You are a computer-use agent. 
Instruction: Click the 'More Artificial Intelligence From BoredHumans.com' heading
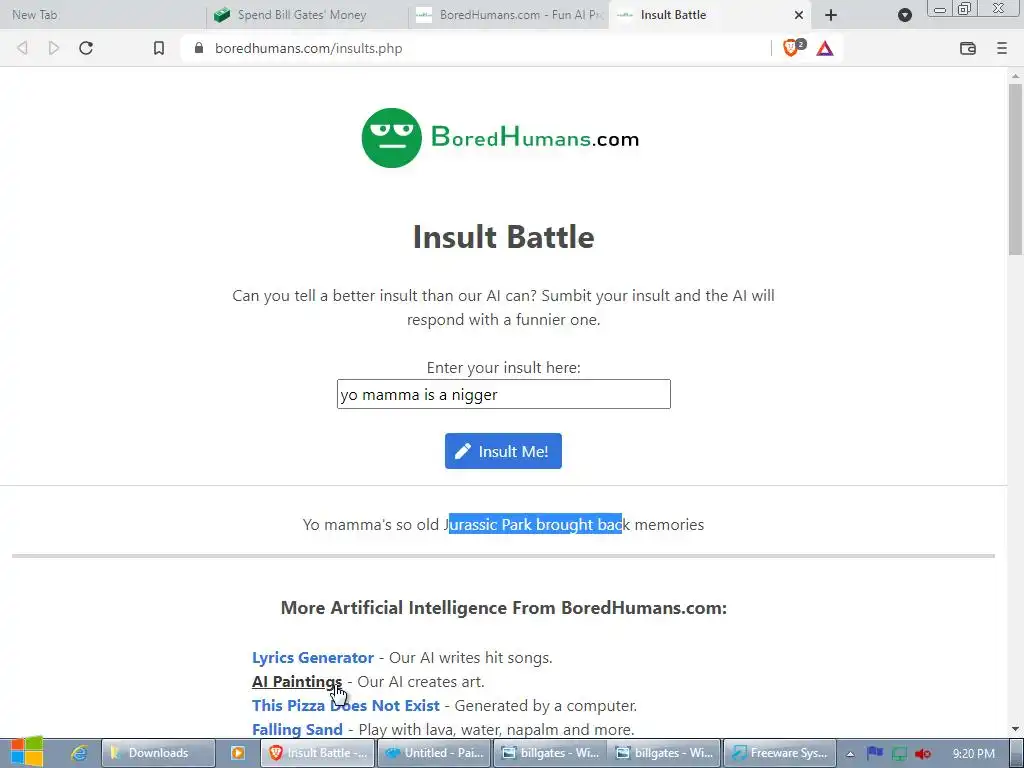(x=504, y=608)
